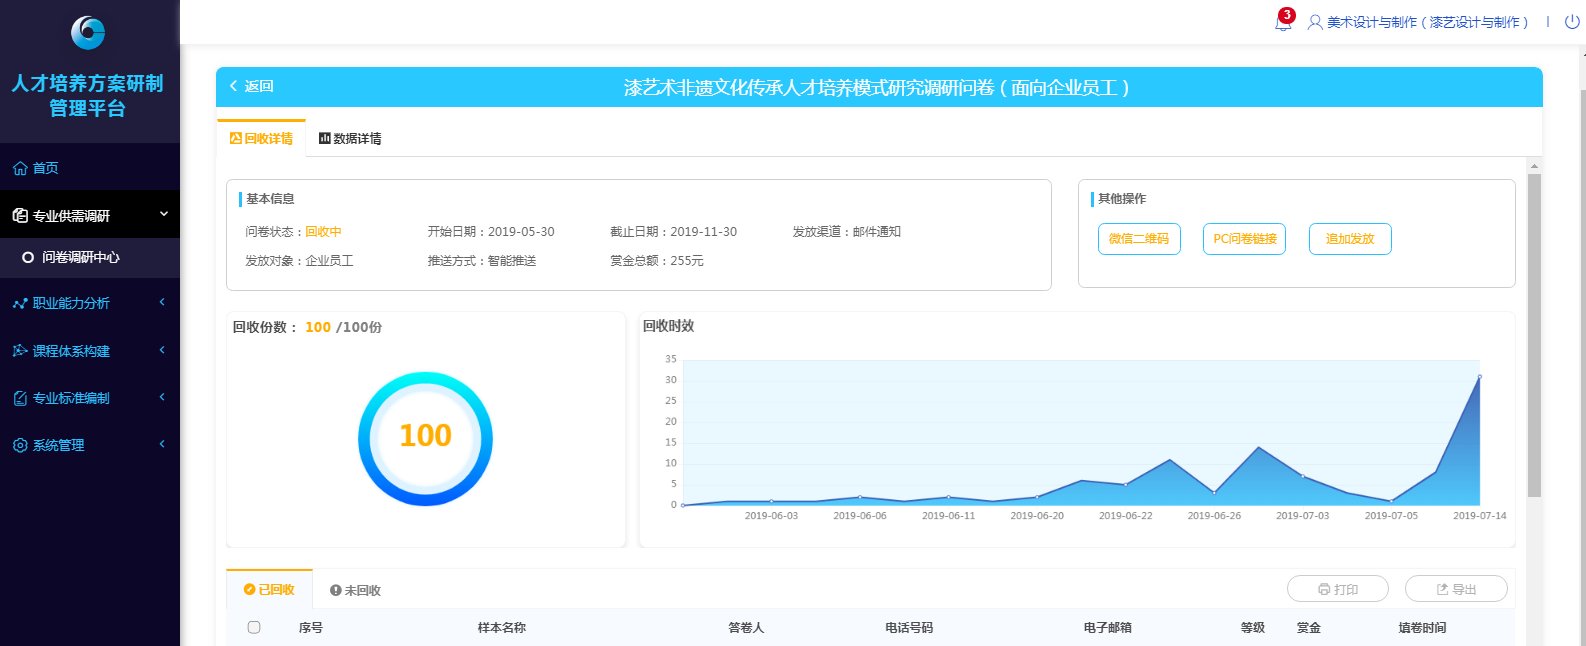Open the user profile icon
Screen dimensions: 1586x646
click(1315, 22)
